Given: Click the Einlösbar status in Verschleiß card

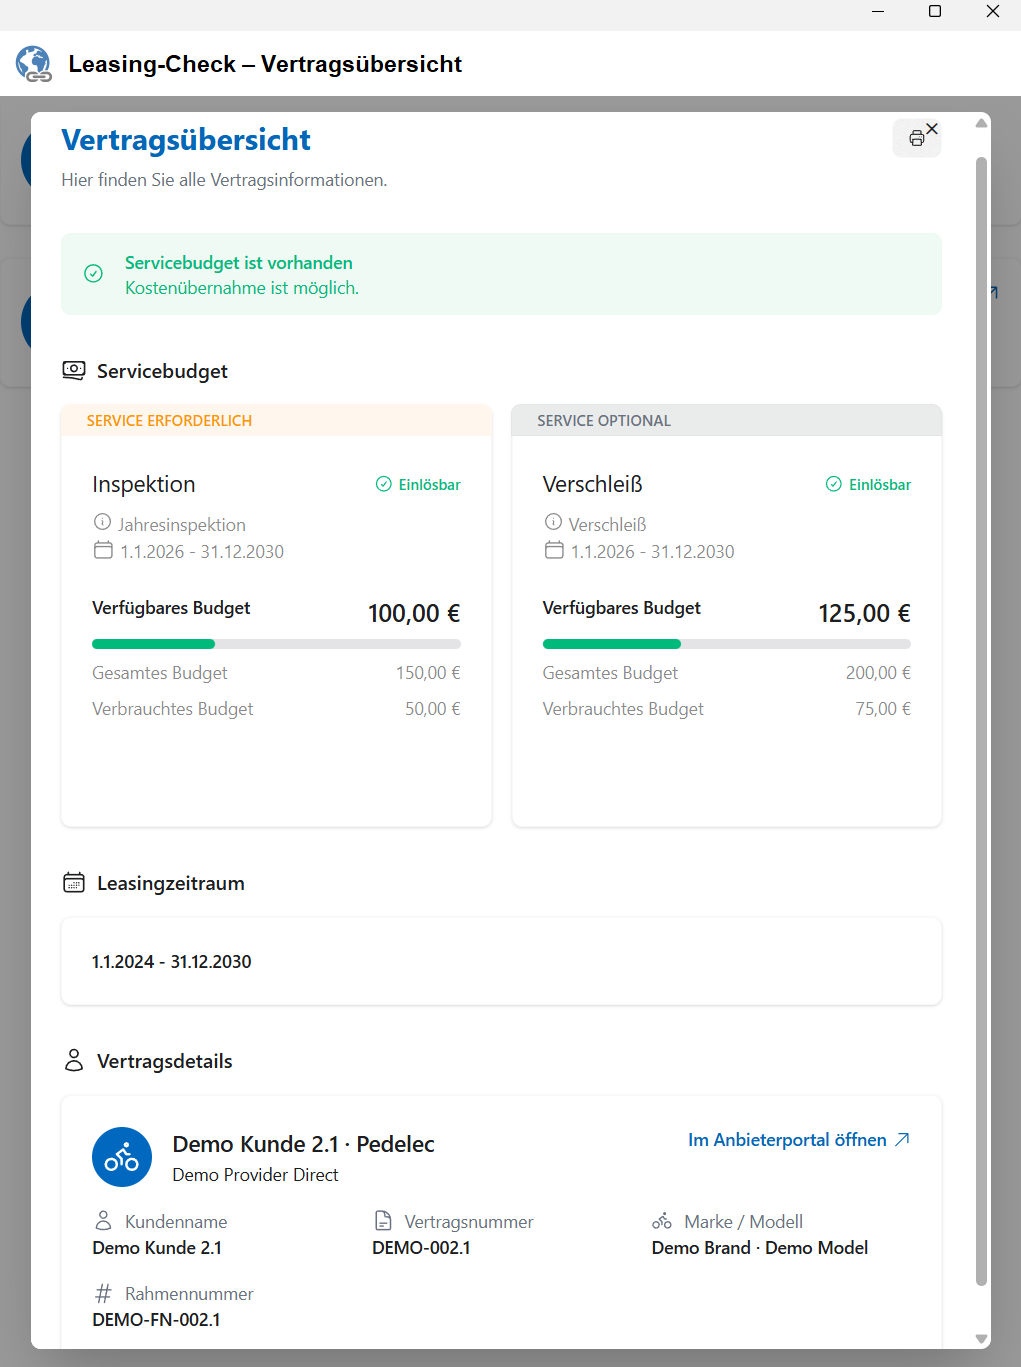Looking at the screenshot, I should pyautogui.click(x=868, y=484).
